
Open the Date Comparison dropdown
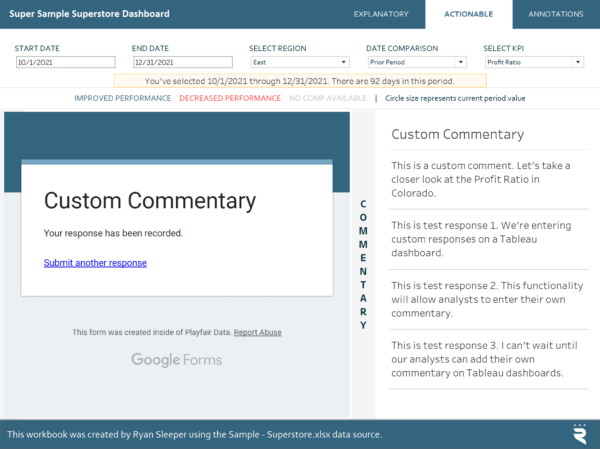[x=416, y=62]
